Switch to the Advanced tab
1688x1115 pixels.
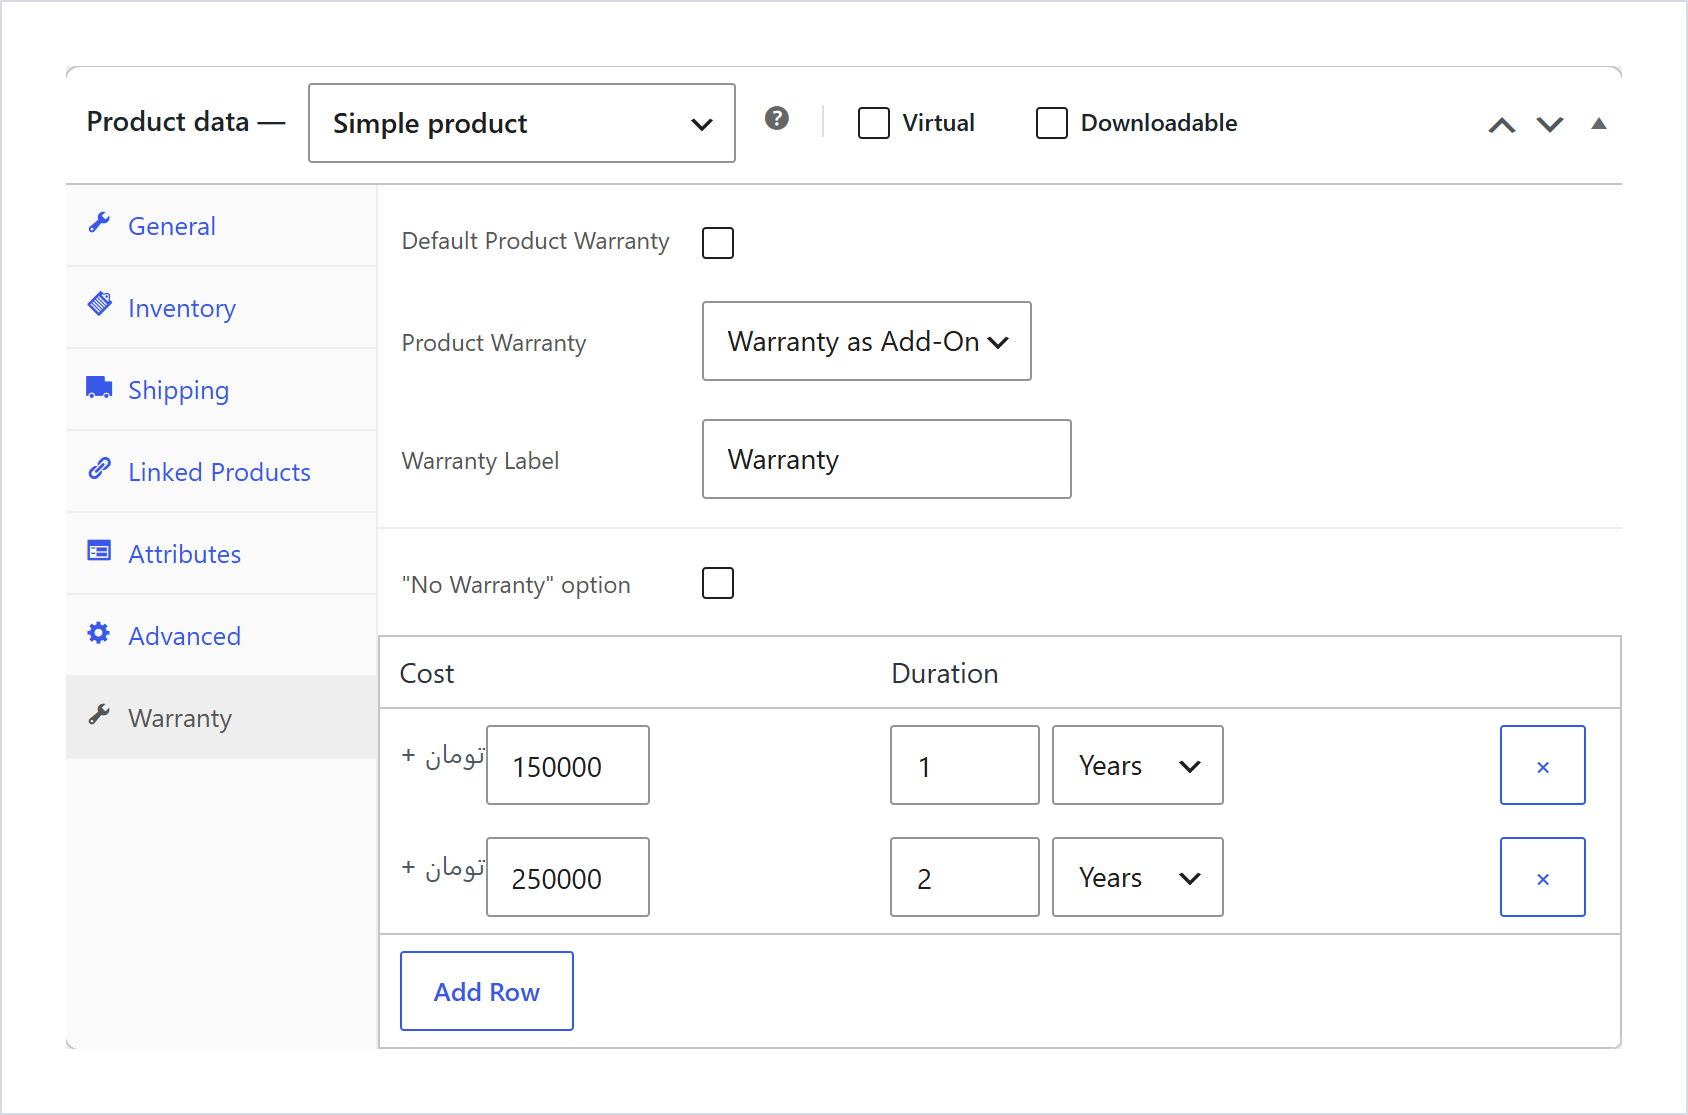pyautogui.click(x=221, y=635)
